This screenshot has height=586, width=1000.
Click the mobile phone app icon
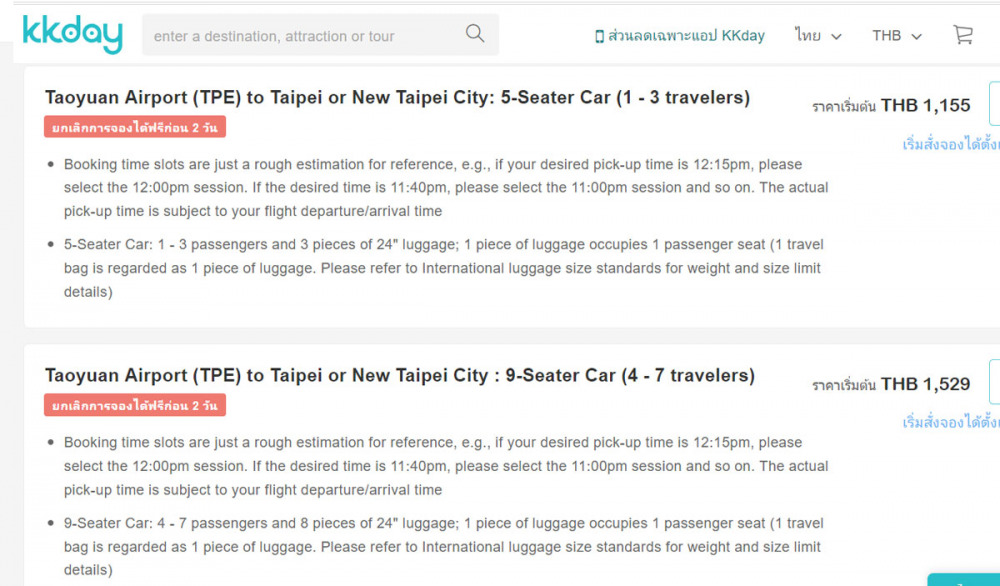point(599,36)
